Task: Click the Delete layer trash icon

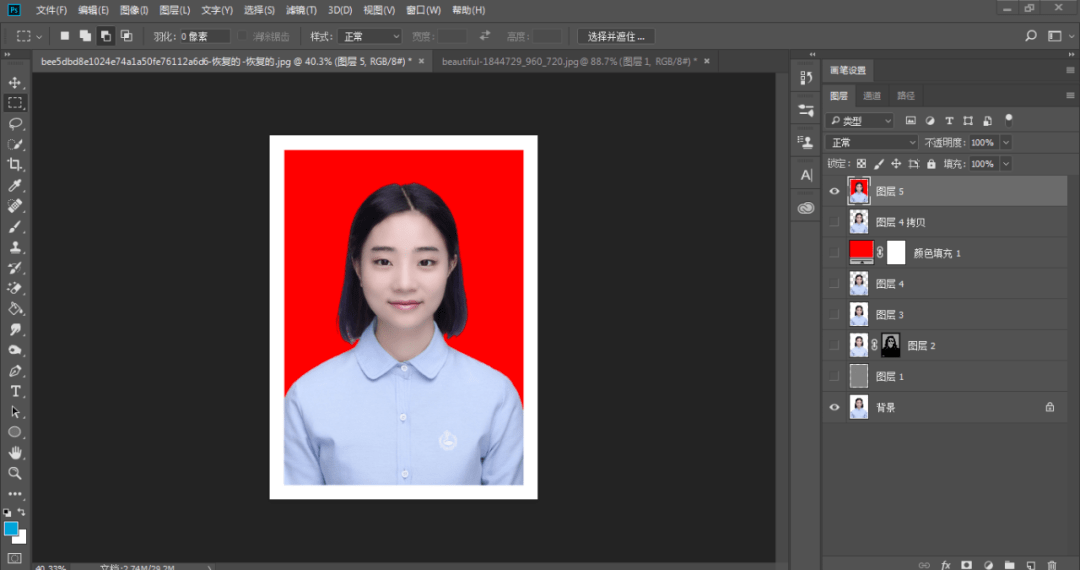Action: [x=1052, y=565]
